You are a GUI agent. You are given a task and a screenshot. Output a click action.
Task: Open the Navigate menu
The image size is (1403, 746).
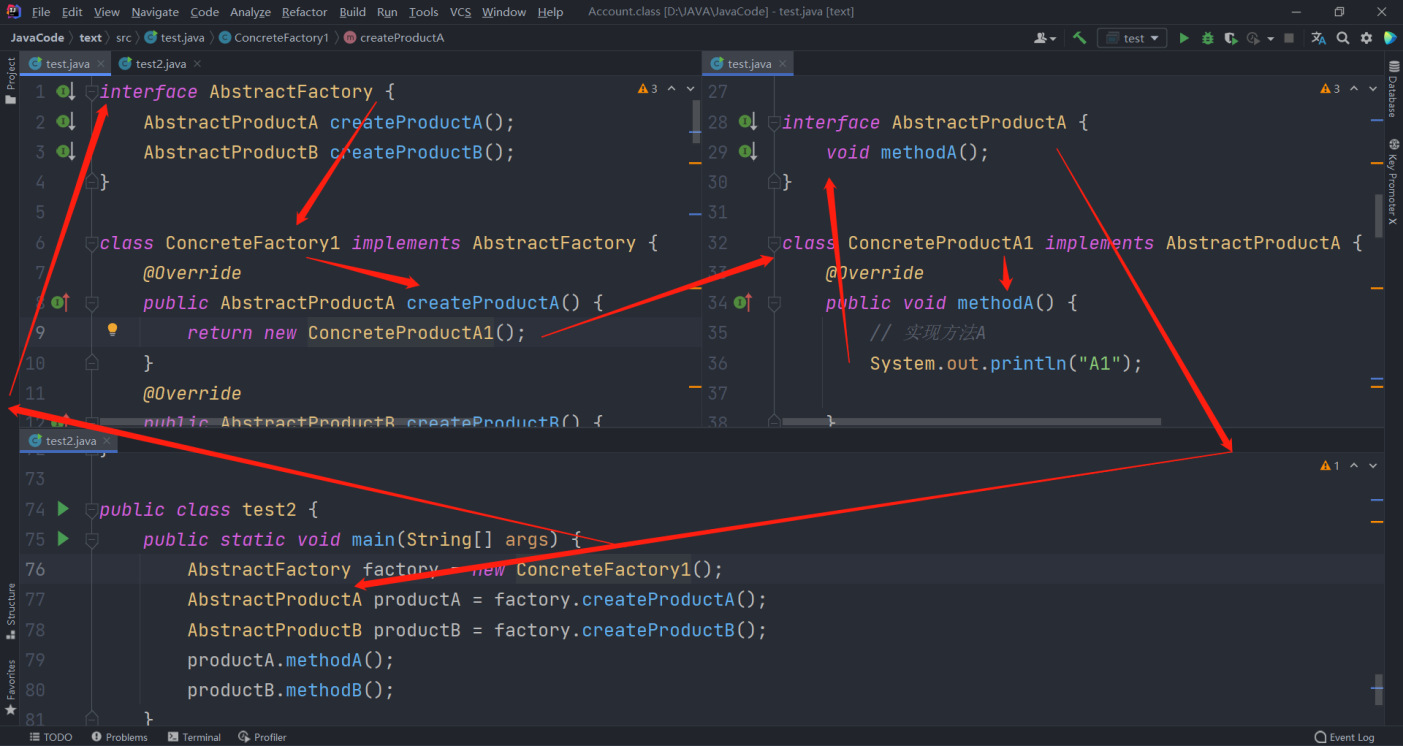click(155, 12)
